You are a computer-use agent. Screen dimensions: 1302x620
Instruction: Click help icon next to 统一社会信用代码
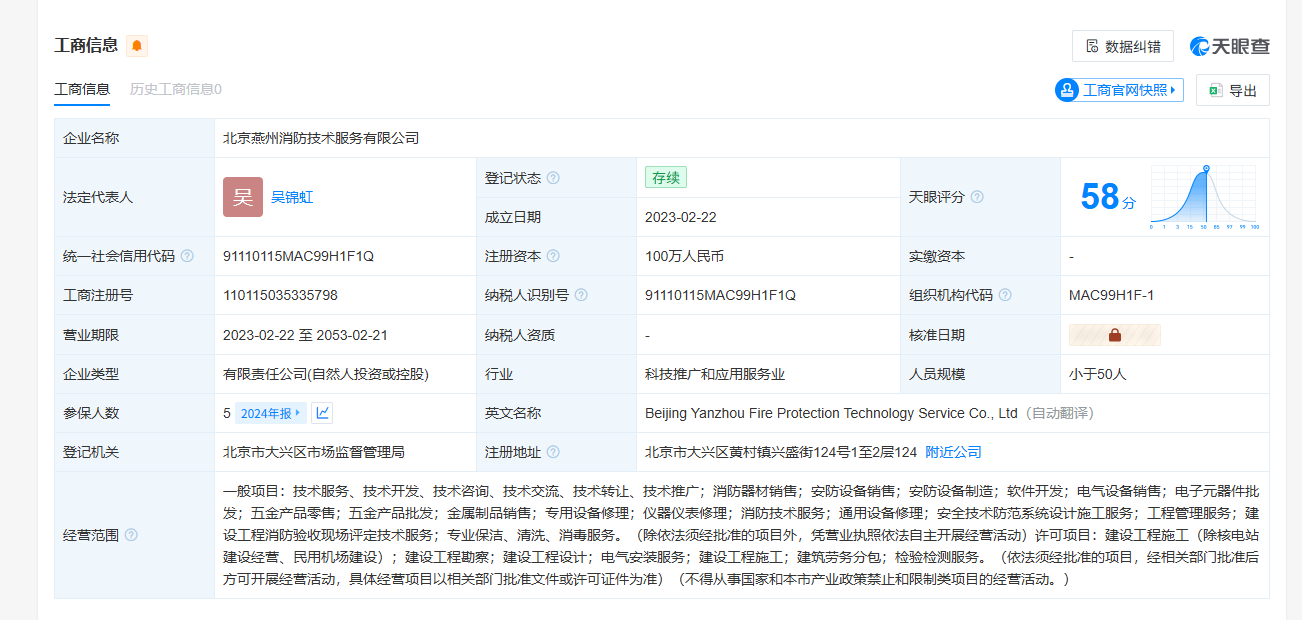pos(187,256)
